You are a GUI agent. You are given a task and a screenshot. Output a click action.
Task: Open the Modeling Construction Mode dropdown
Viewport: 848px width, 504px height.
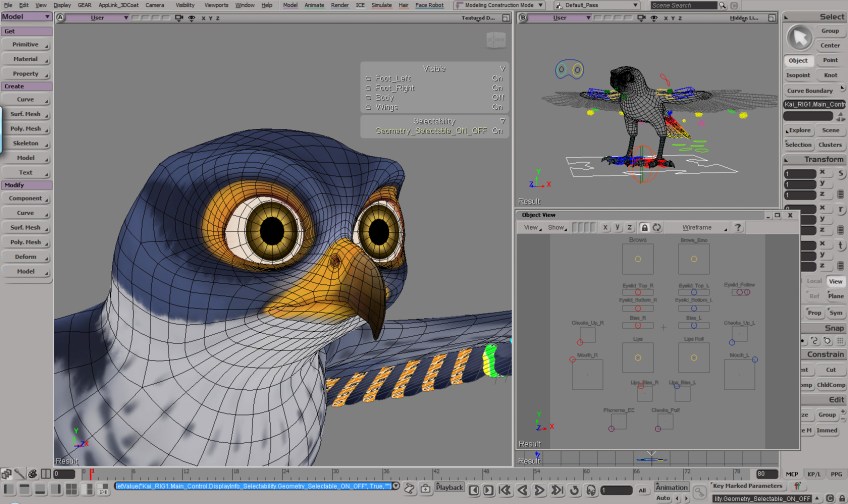(x=500, y=5)
